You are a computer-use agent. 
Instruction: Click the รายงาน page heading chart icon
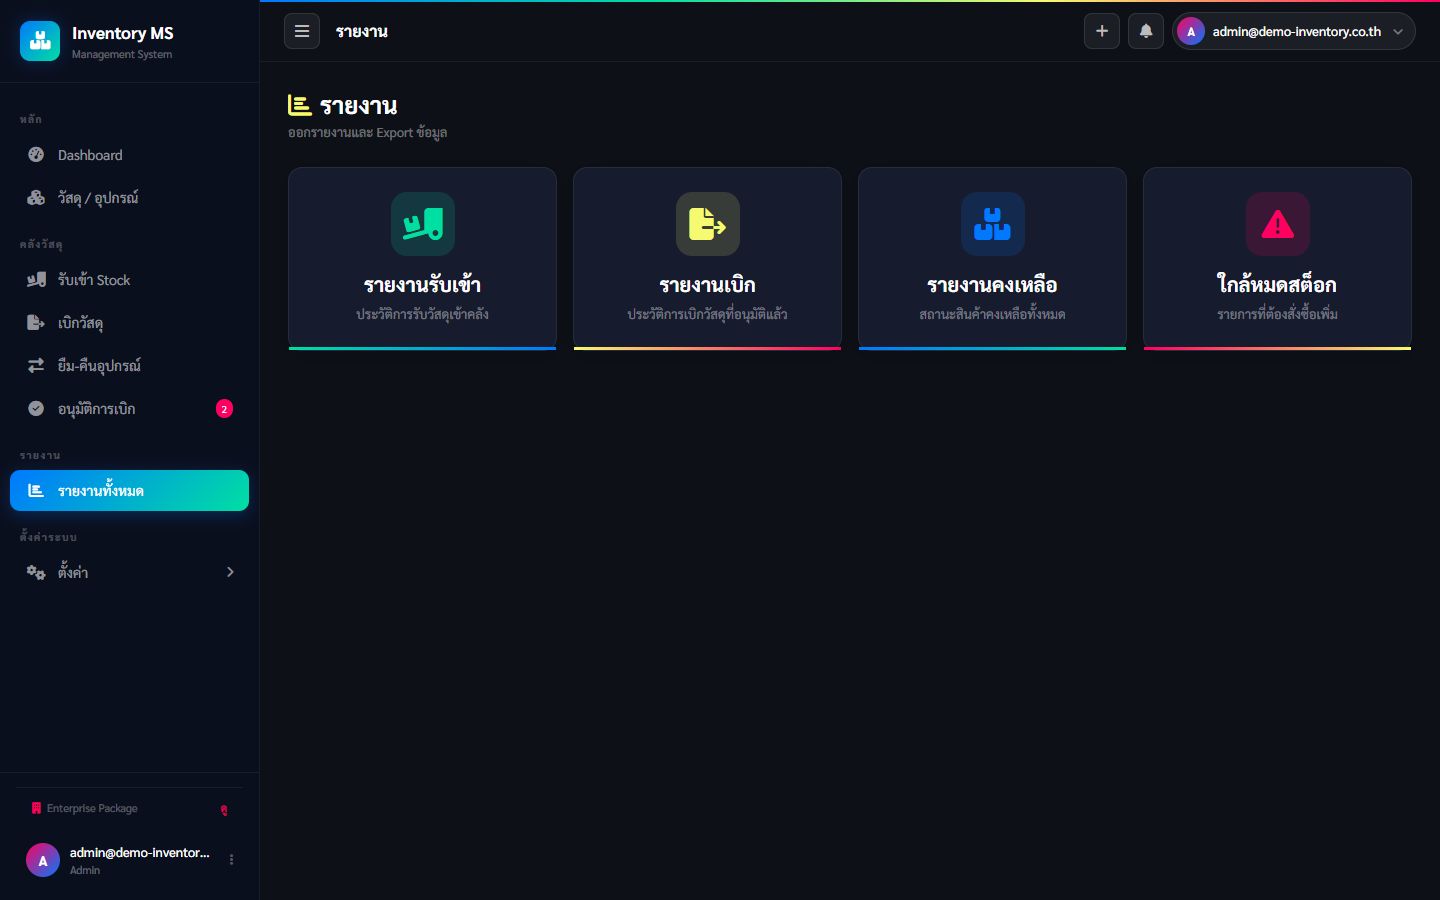(x=299, y=105)
